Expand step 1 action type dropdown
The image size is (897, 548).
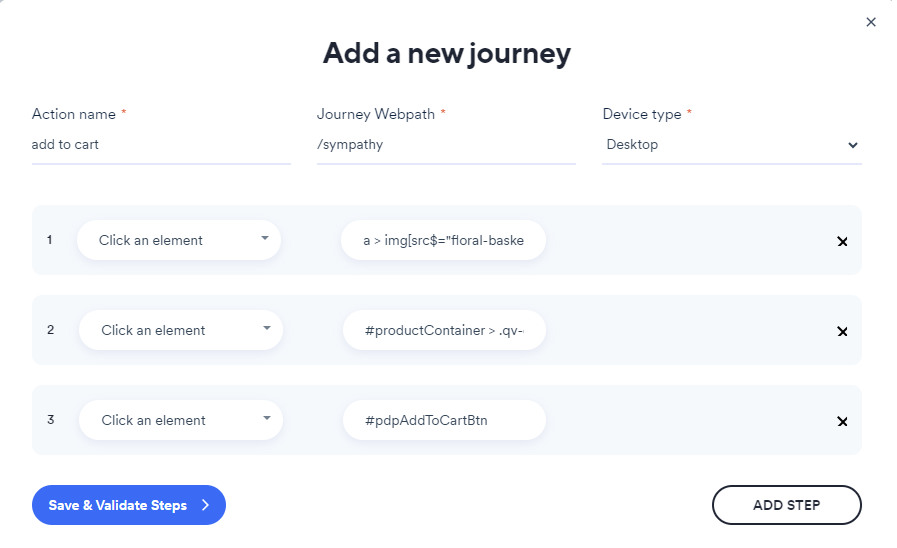point(179,240)
